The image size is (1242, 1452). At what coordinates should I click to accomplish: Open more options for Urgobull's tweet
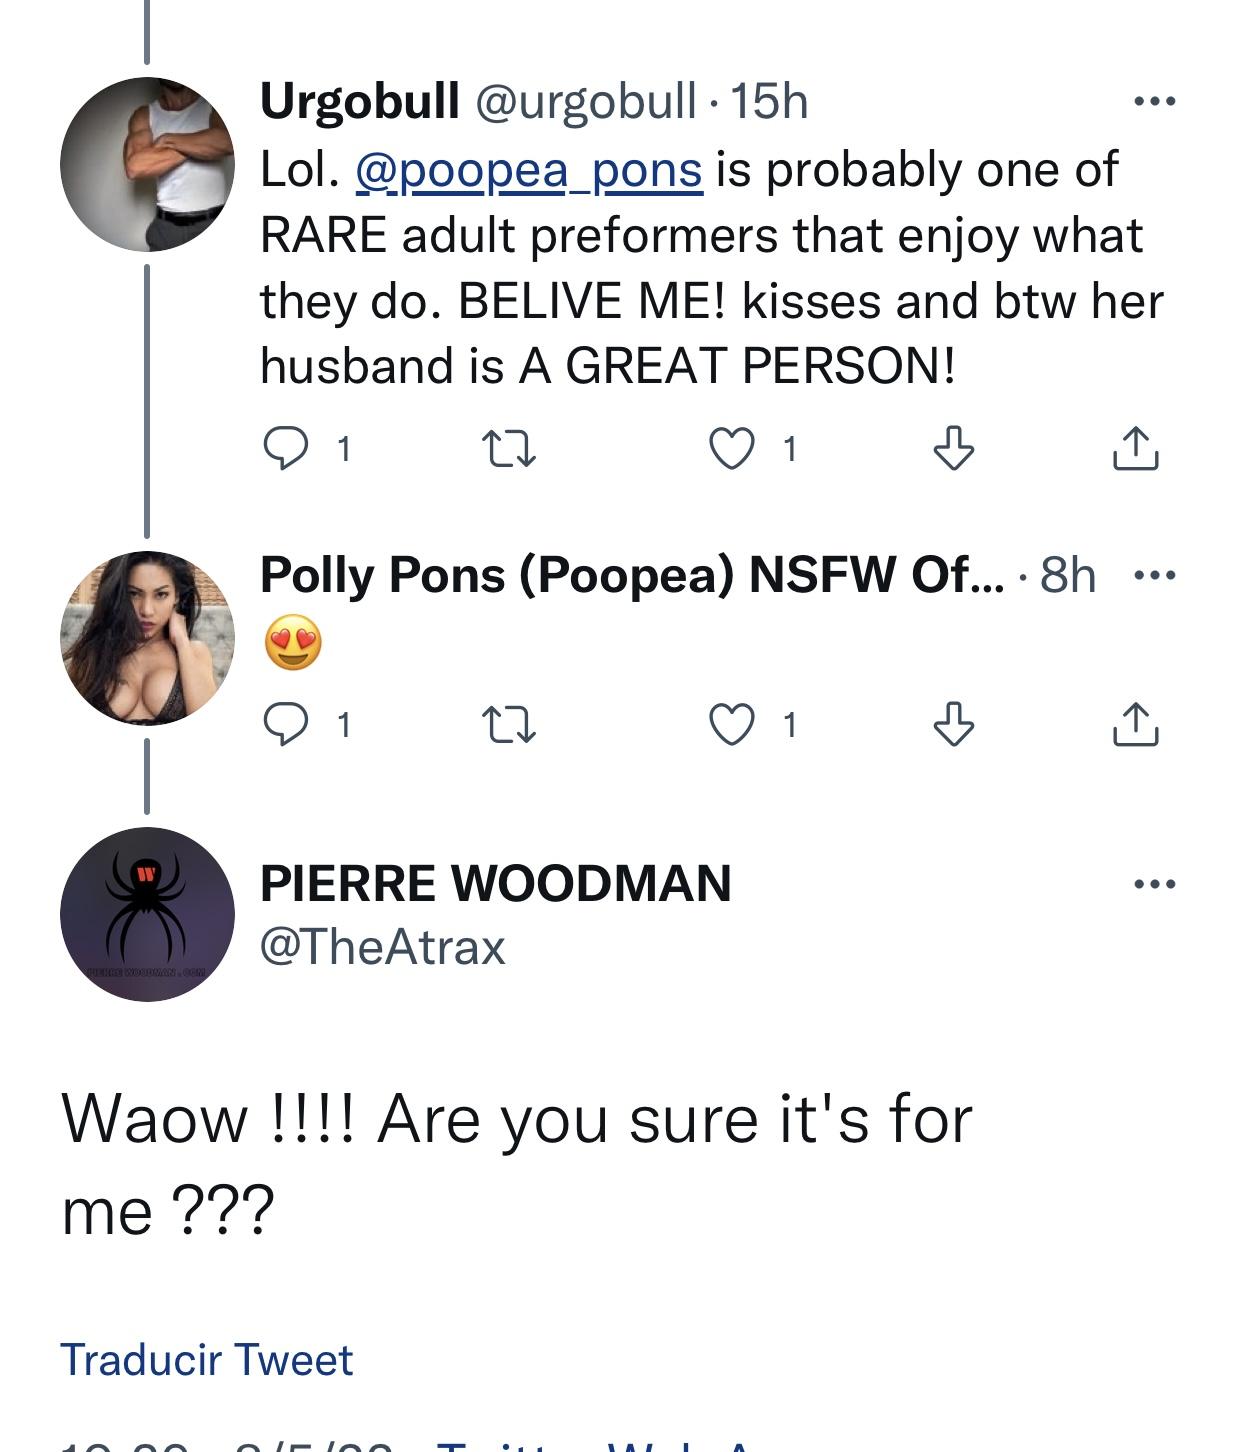pos(1155,101)
